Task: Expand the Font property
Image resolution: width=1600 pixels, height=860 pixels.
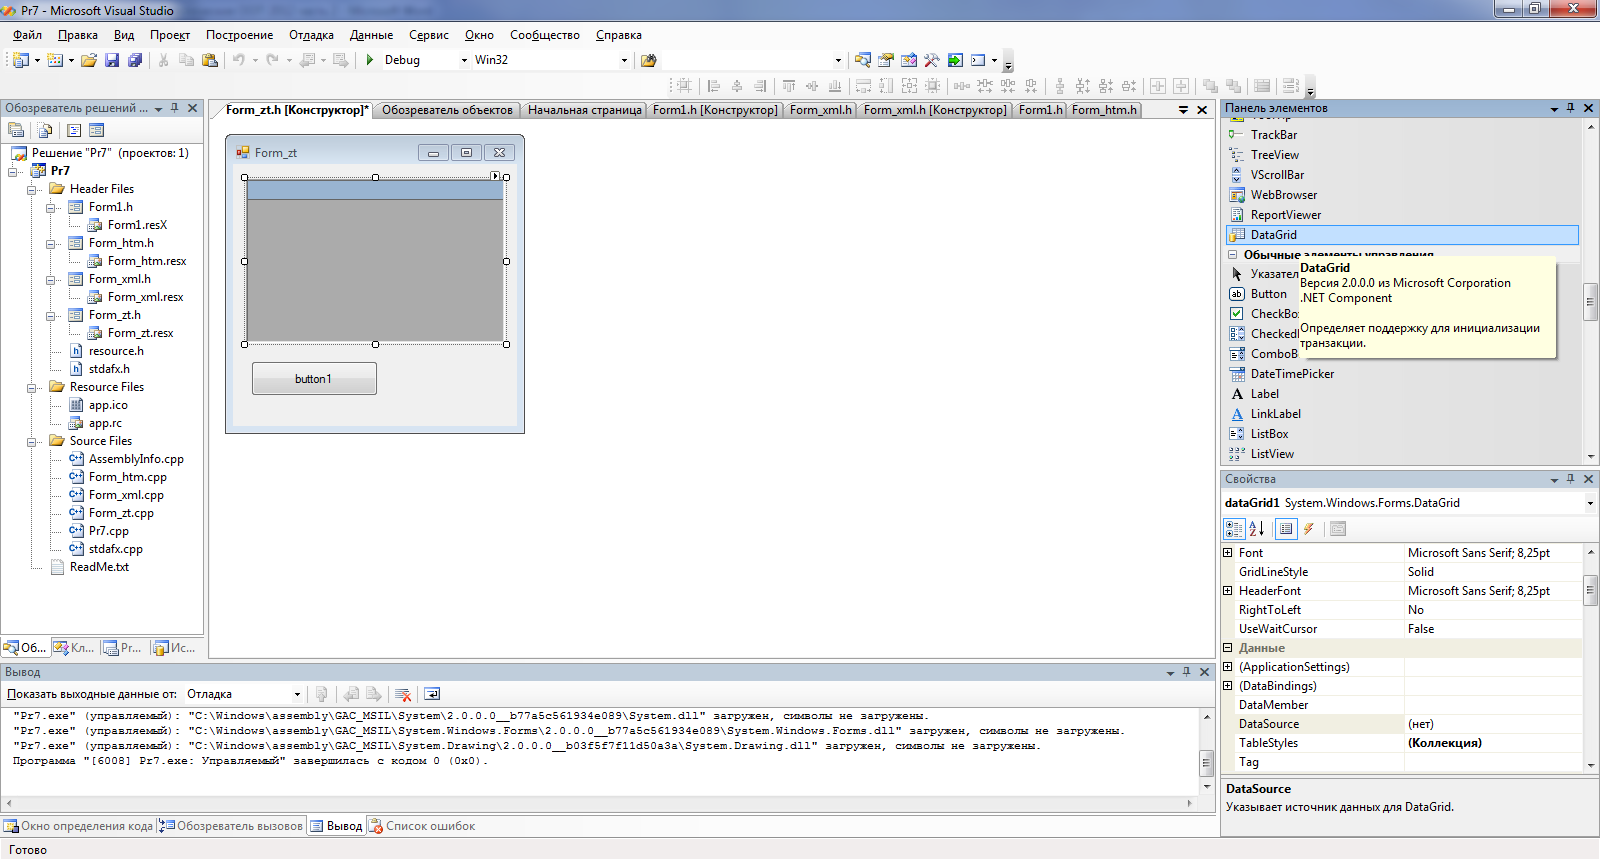Action: pos(1228,553)
